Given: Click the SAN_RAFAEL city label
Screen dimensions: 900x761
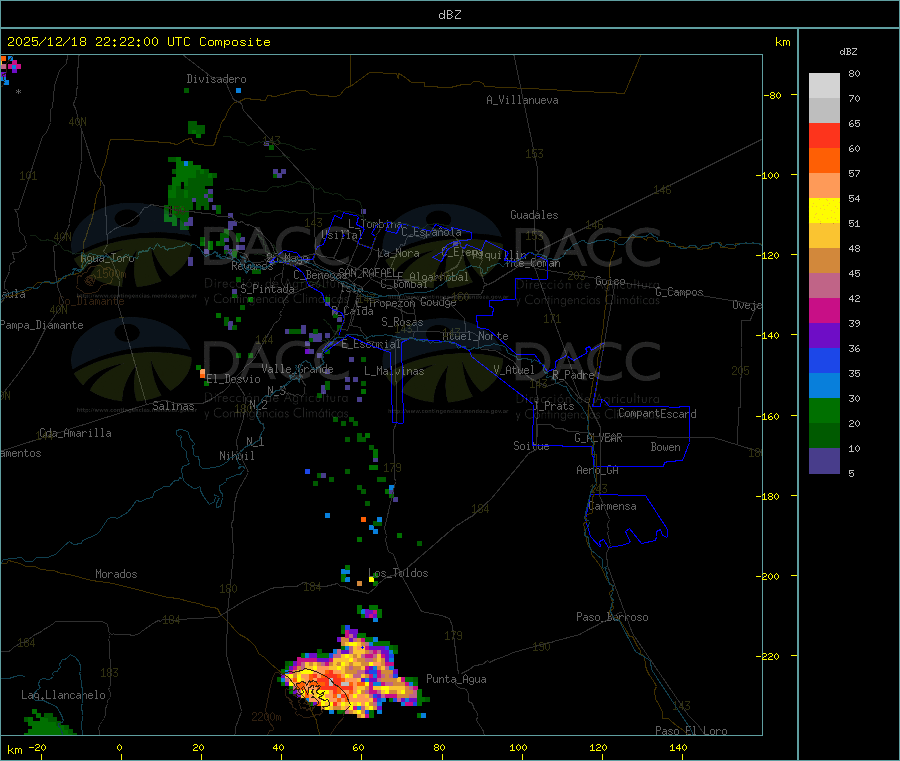Looking at the screenshot, I should click(367, 272).
